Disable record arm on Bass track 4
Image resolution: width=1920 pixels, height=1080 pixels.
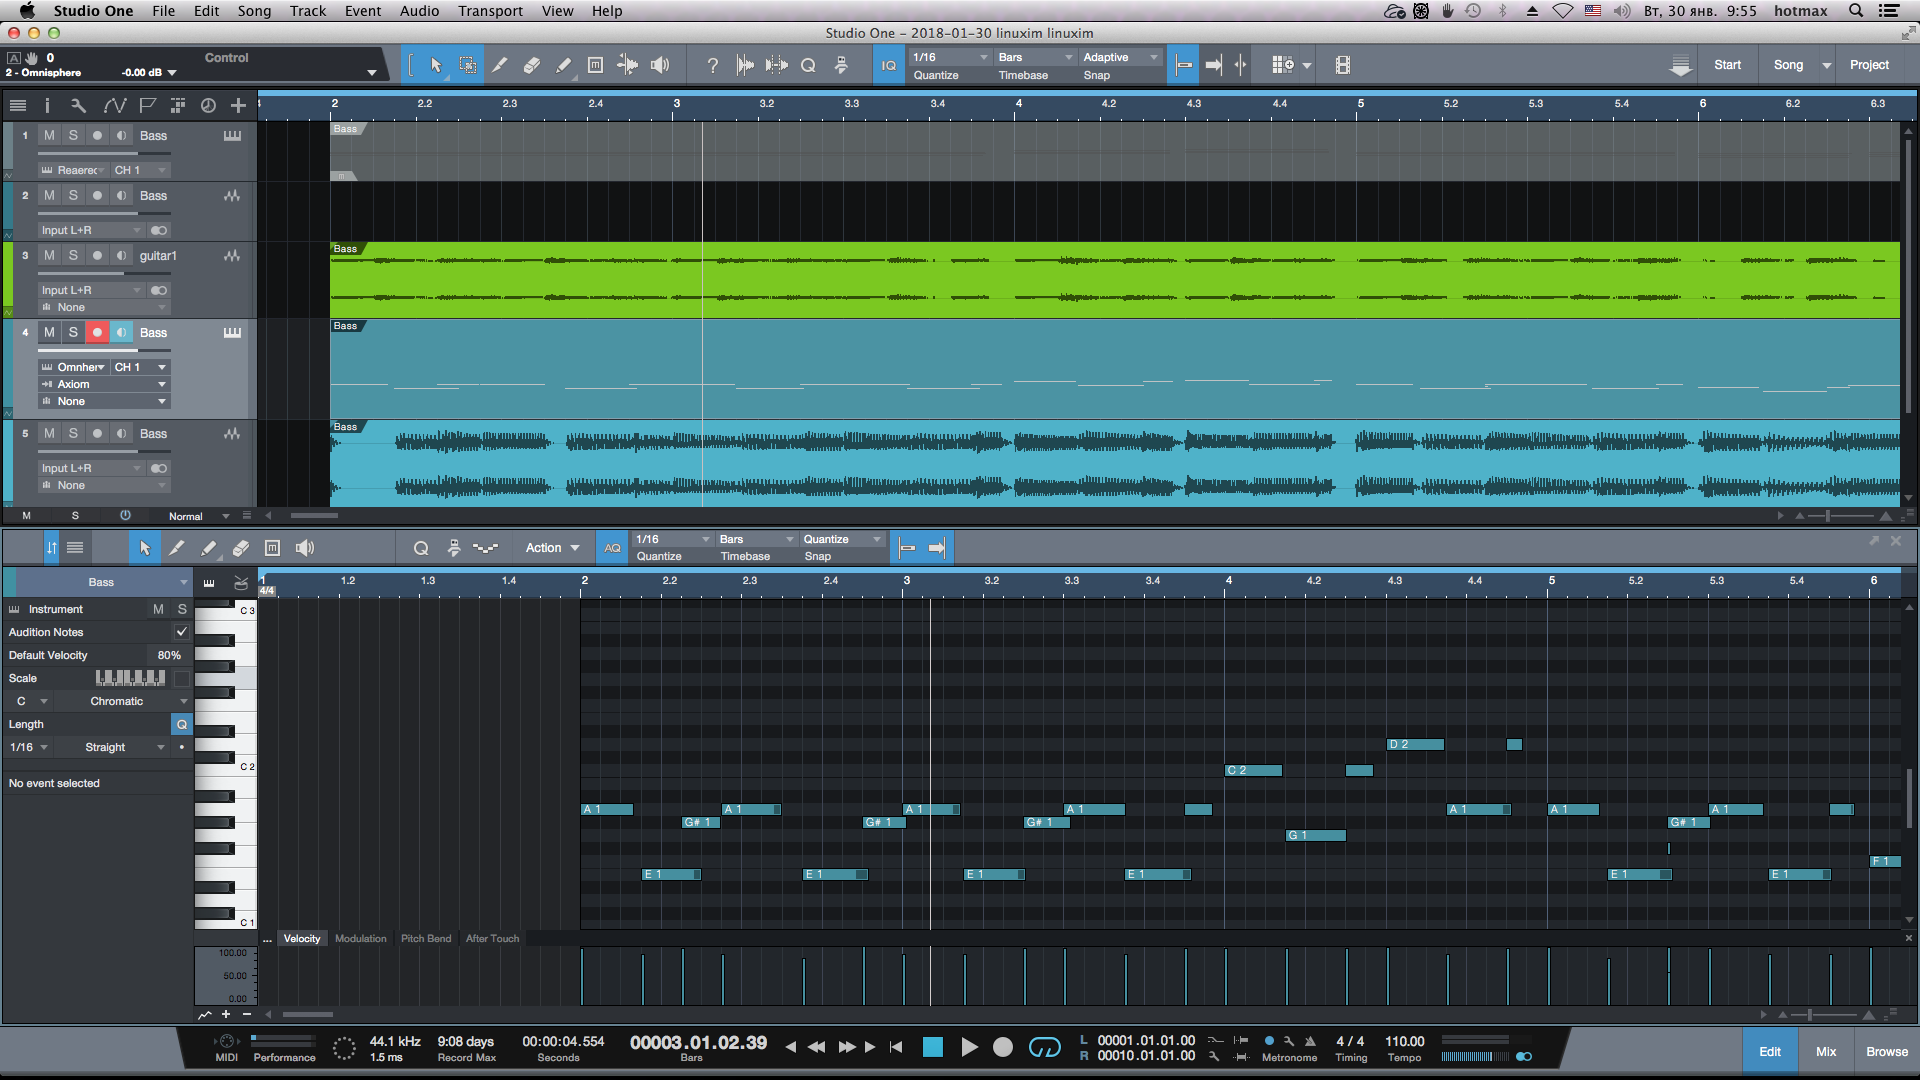coord(97,332)
